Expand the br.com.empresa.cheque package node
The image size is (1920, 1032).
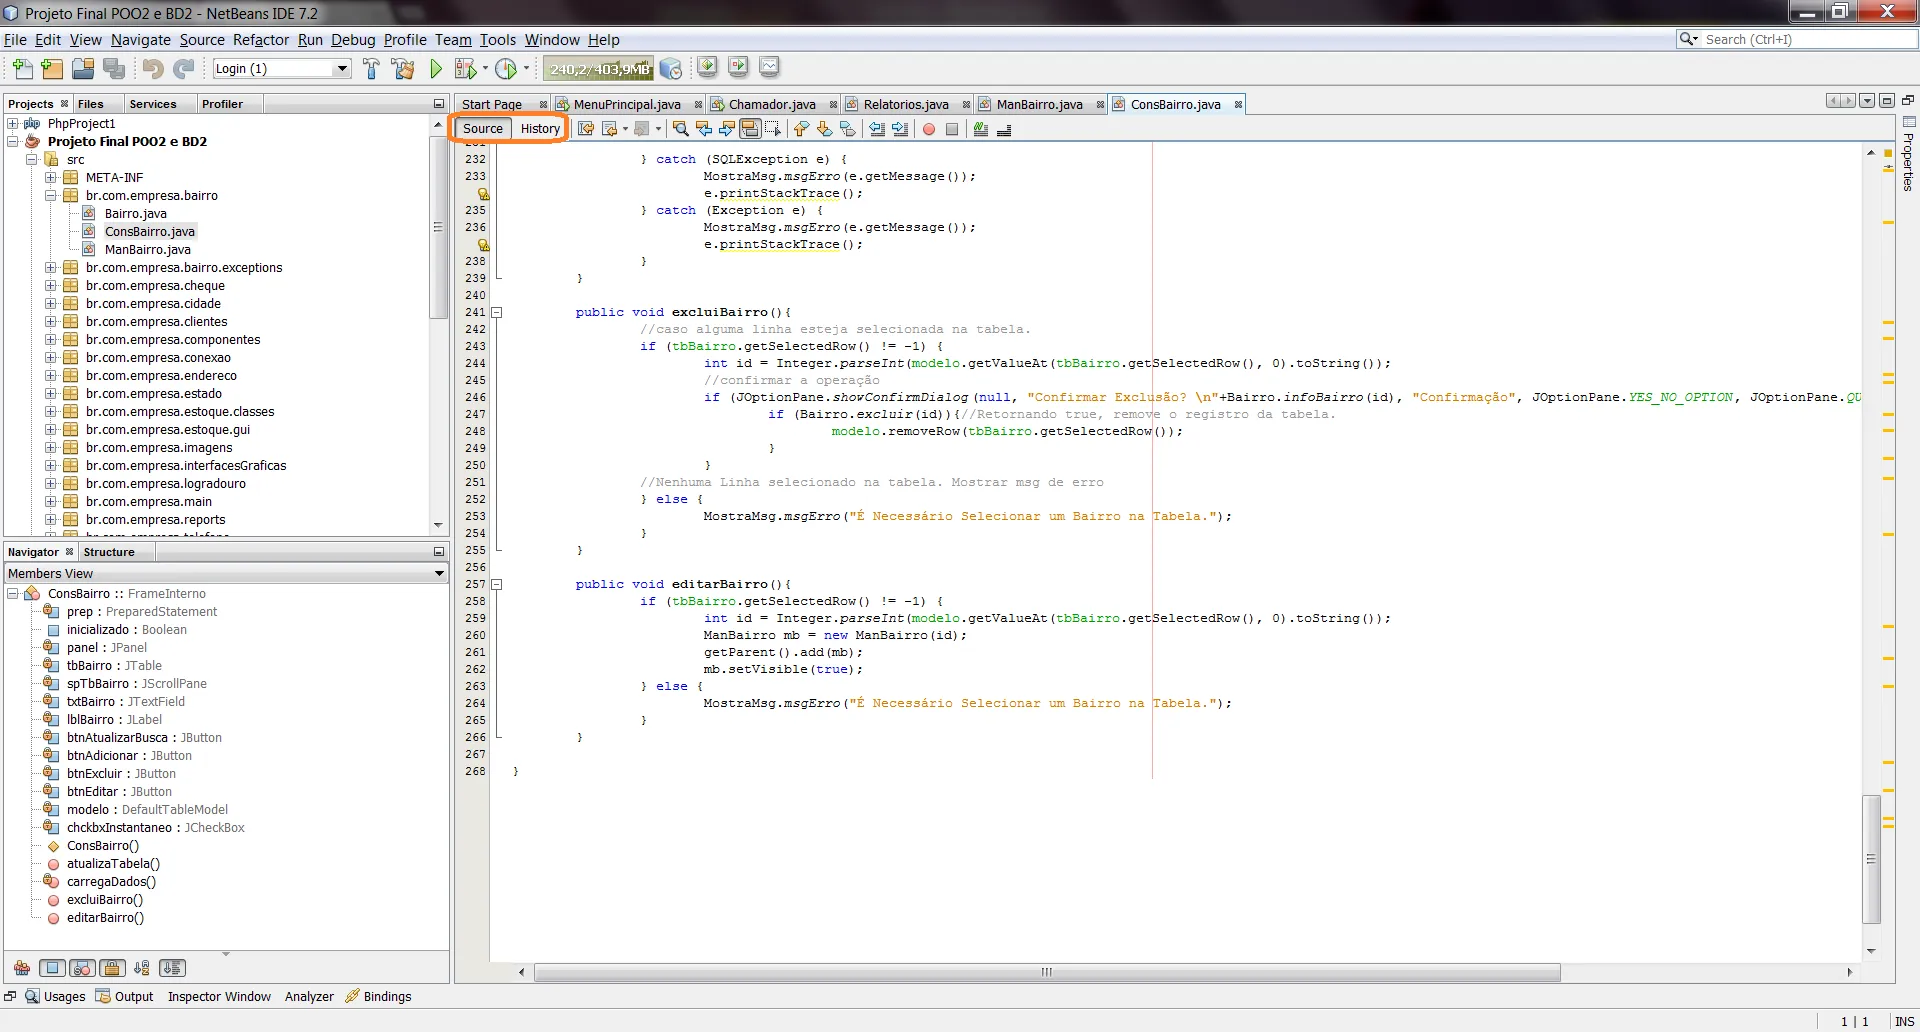(50, 286)
